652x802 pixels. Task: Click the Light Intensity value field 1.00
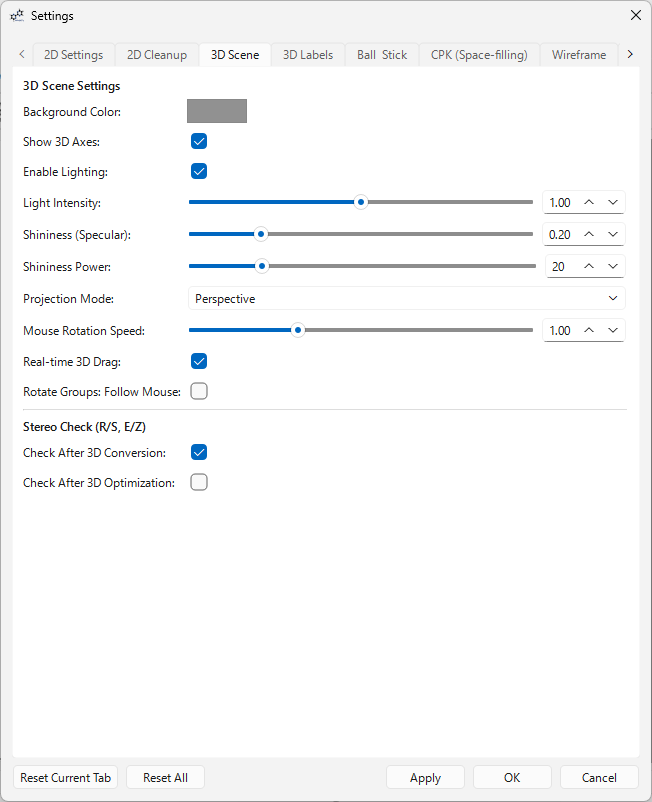tap(560, 203)
